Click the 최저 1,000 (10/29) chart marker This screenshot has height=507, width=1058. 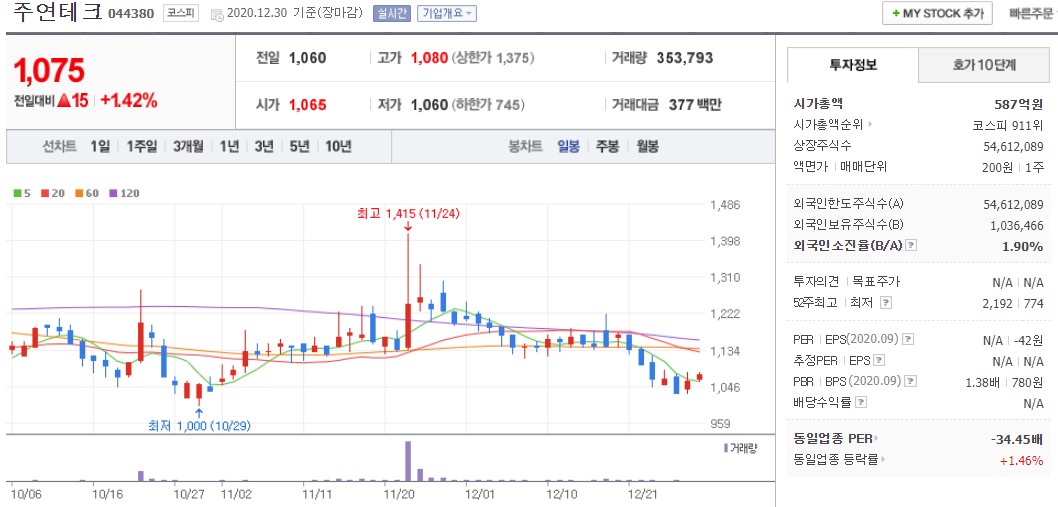click(x=200, y=425)
